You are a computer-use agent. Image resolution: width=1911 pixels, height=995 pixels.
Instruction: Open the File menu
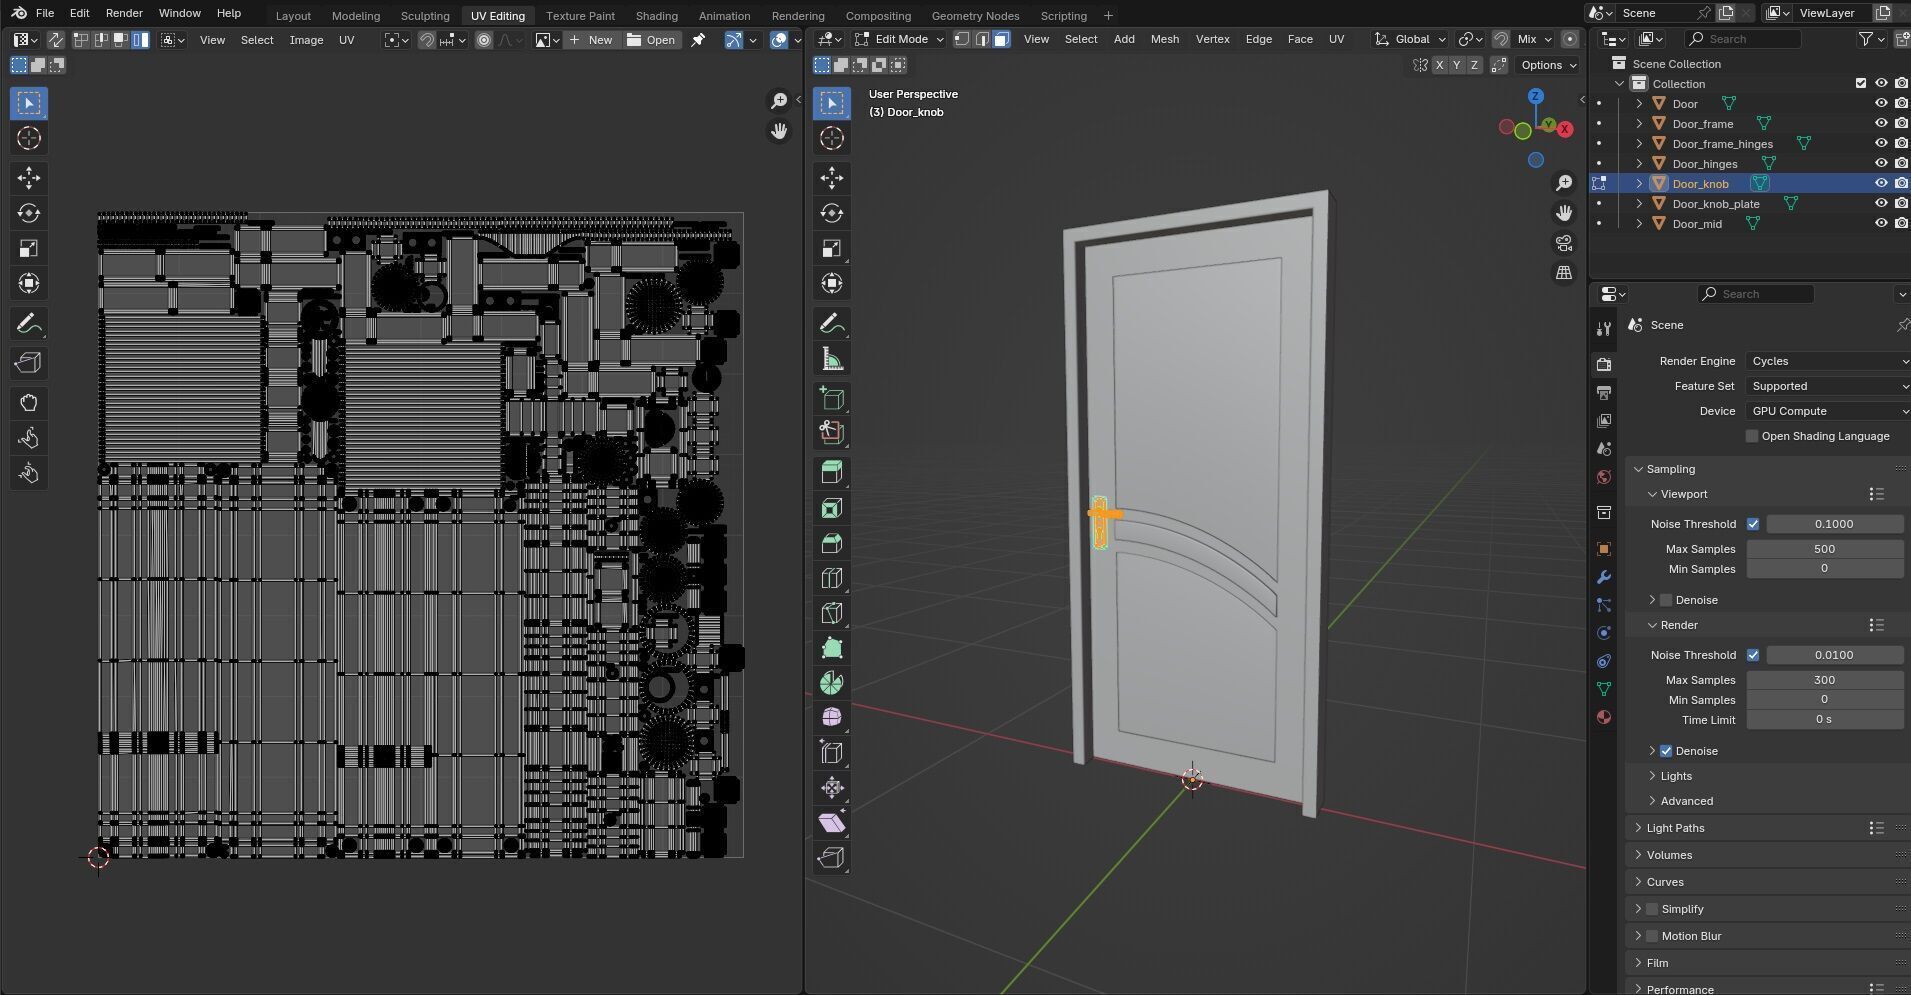pyautogui.click(x=45, y=13)
